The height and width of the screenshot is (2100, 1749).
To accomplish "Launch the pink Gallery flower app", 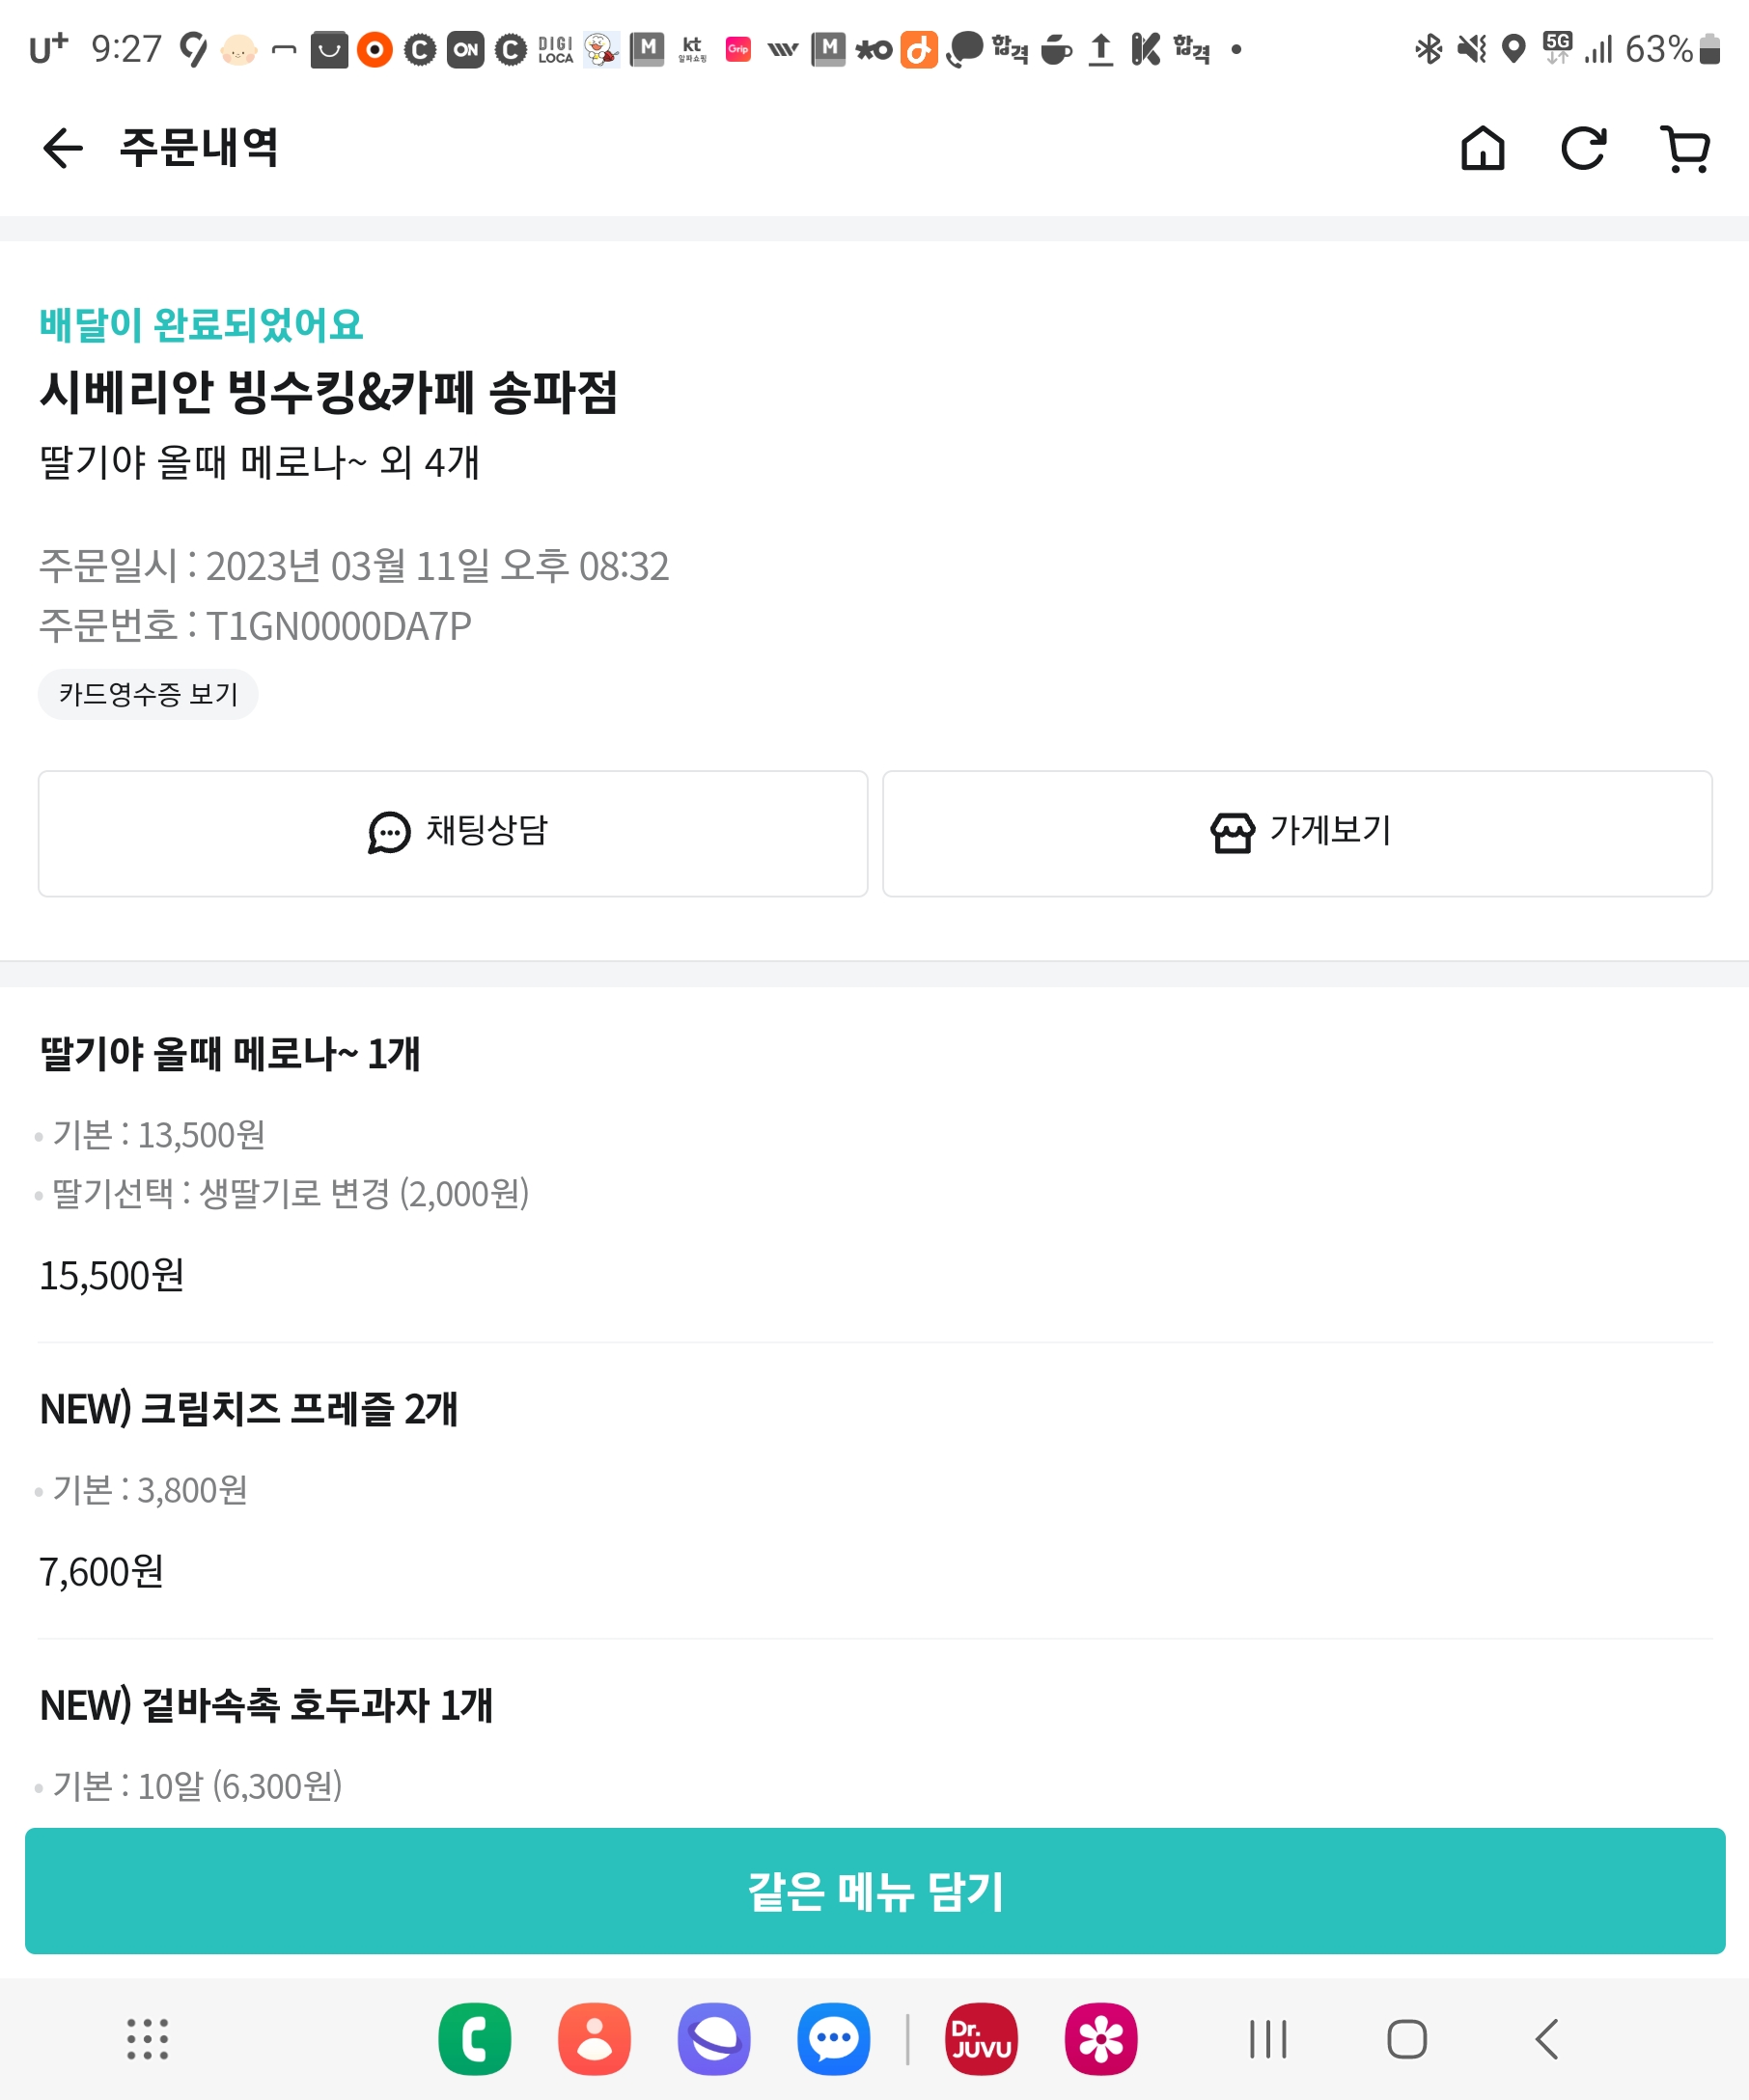I will (x=1101, y=2039).
